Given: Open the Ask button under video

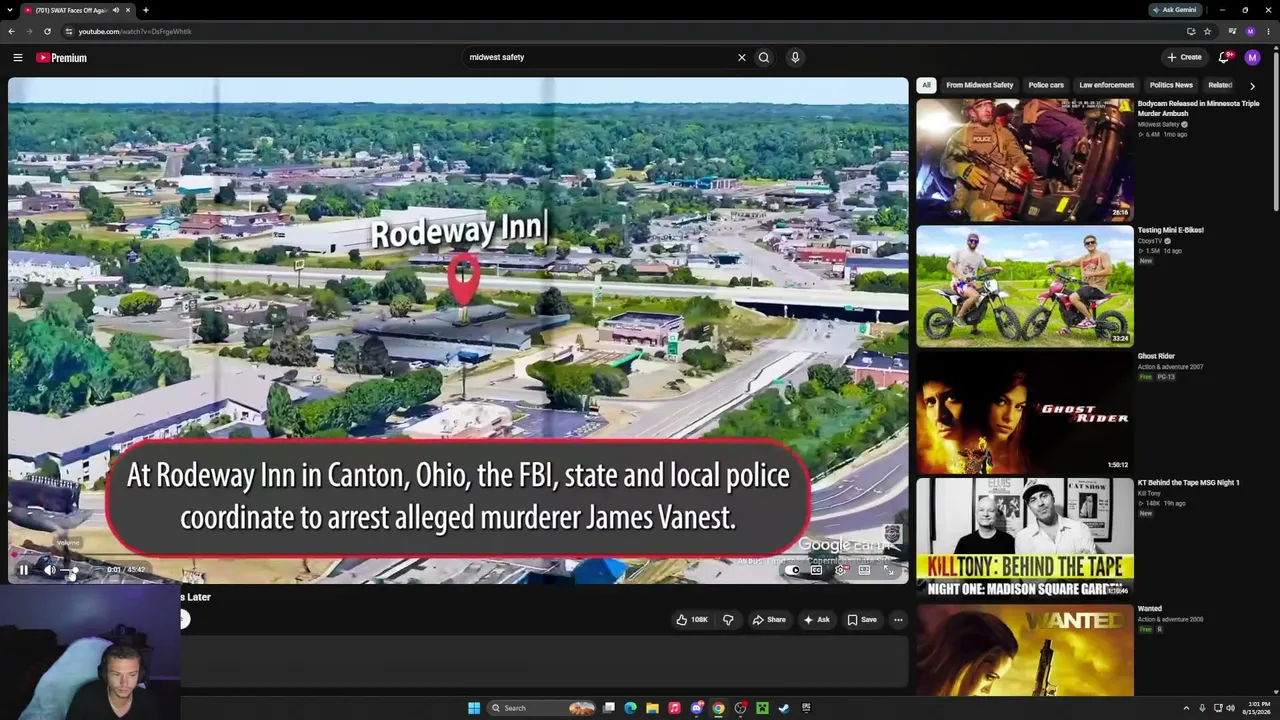Looking at the screenshot, I should pos(817,620).
